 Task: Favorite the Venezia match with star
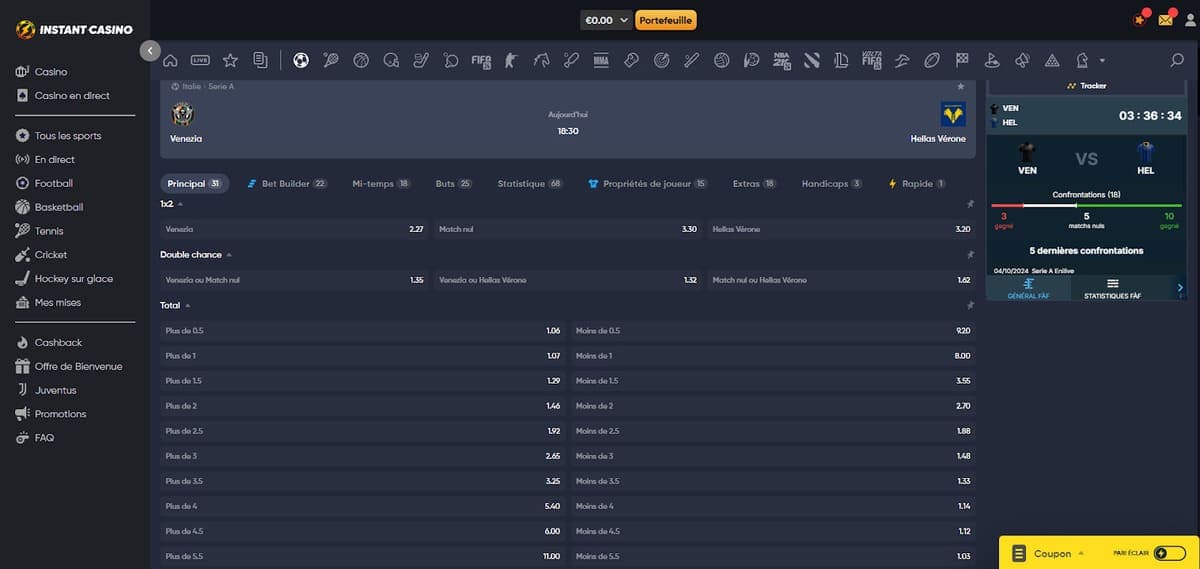(961, 86)
